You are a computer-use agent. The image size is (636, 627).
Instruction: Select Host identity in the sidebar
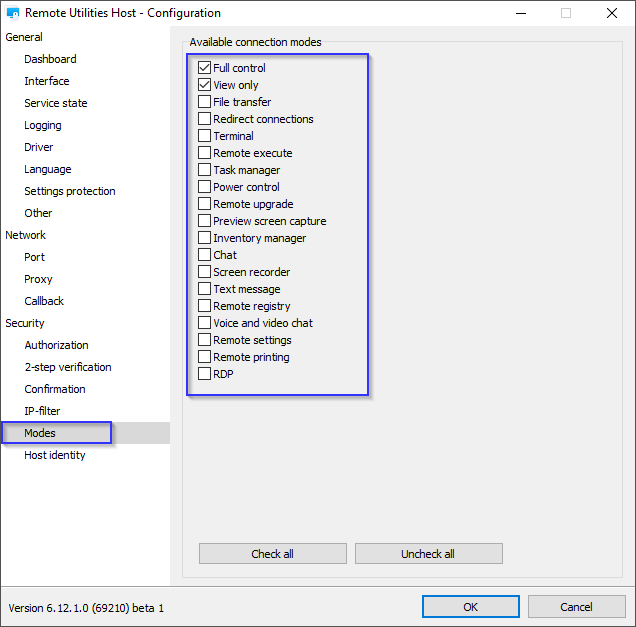pyautogui.click(x=55, y=455)
